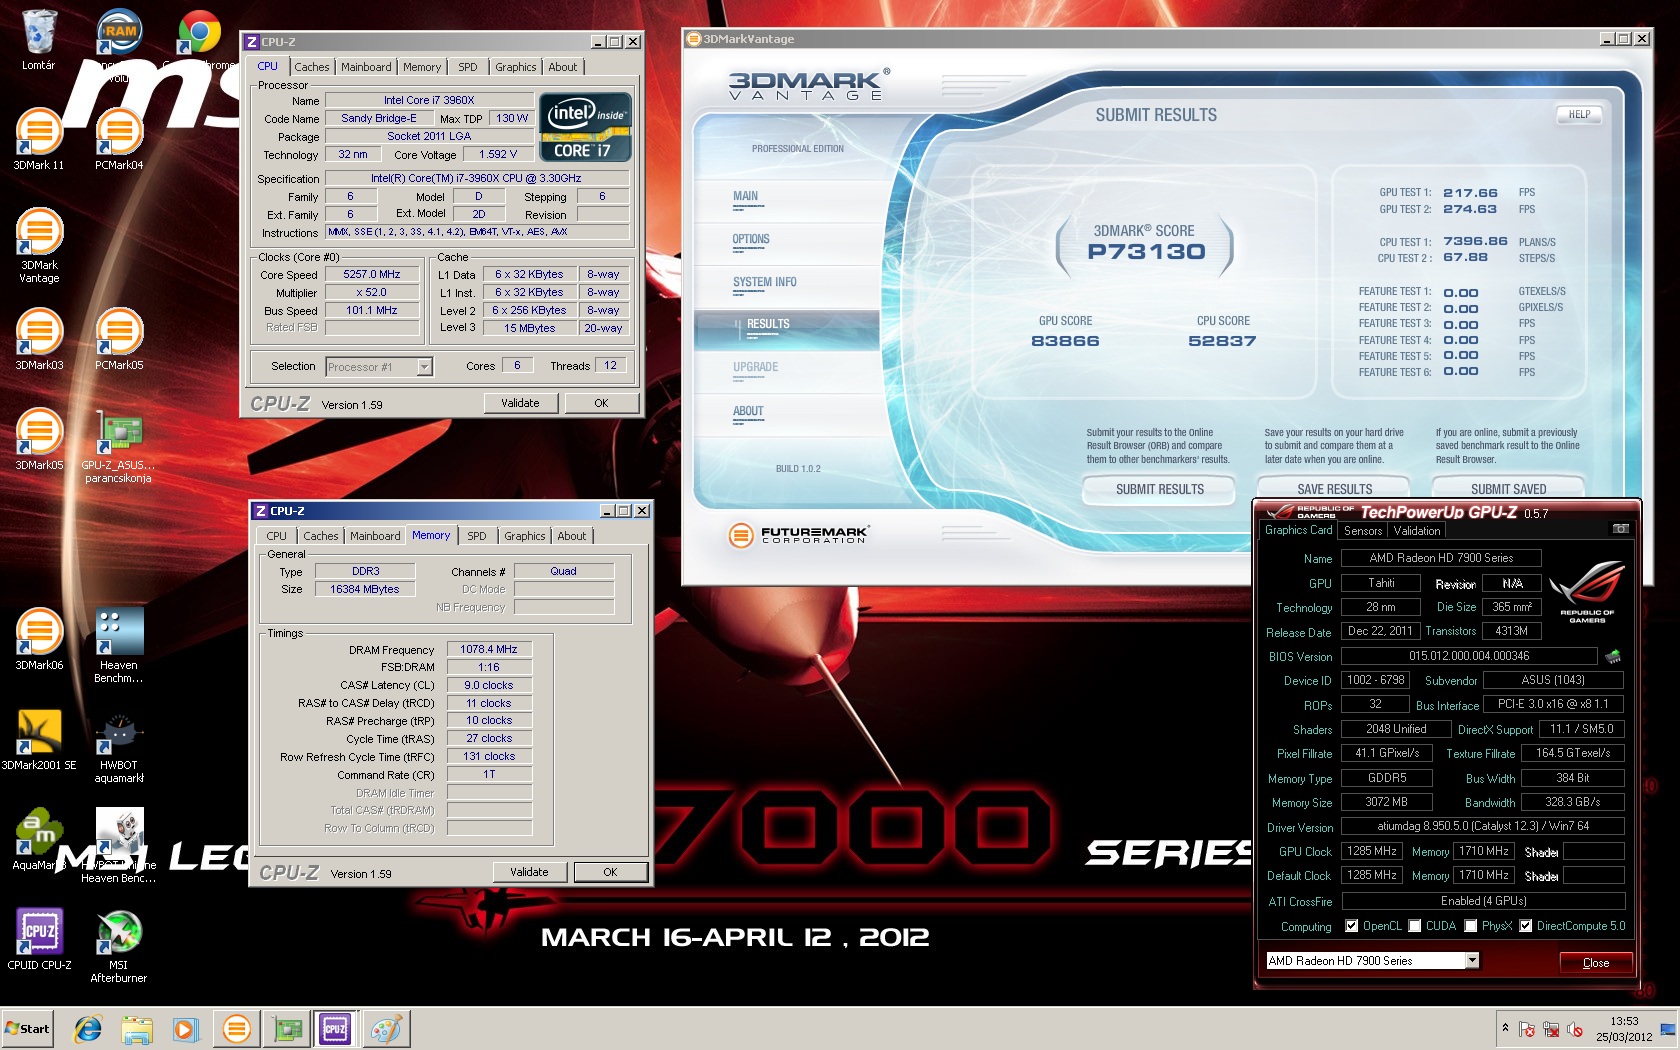Open the Processor #1 selection dropdown
Image resolution: width=1680 pixels, height=1050 pixels.
pyautogui.click(x=424, y=367)
